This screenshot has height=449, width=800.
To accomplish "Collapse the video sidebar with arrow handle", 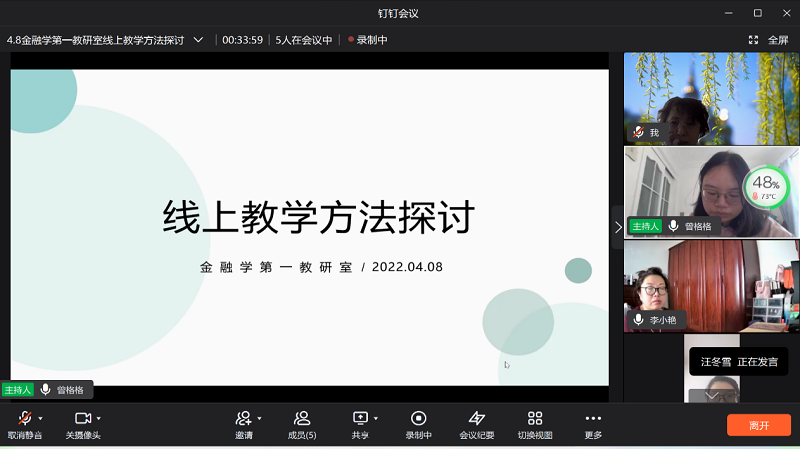I will [x=617, y=227].
